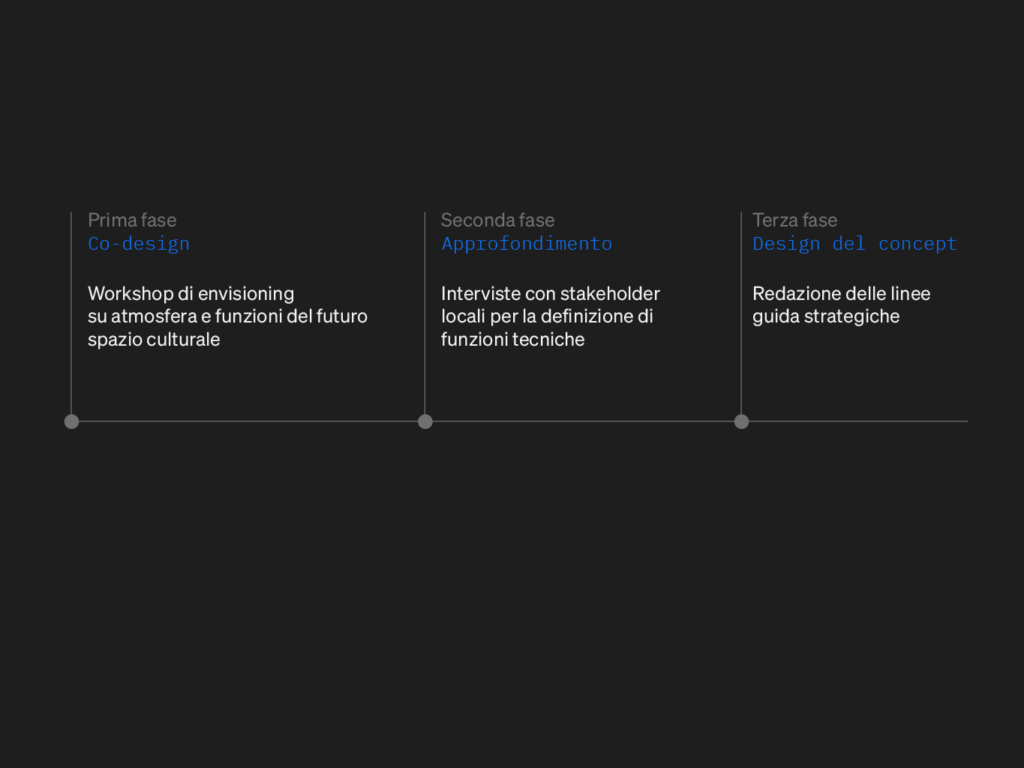
Task: Click the 'Seconda fase' heading text
Action: [x=497, y=220]
